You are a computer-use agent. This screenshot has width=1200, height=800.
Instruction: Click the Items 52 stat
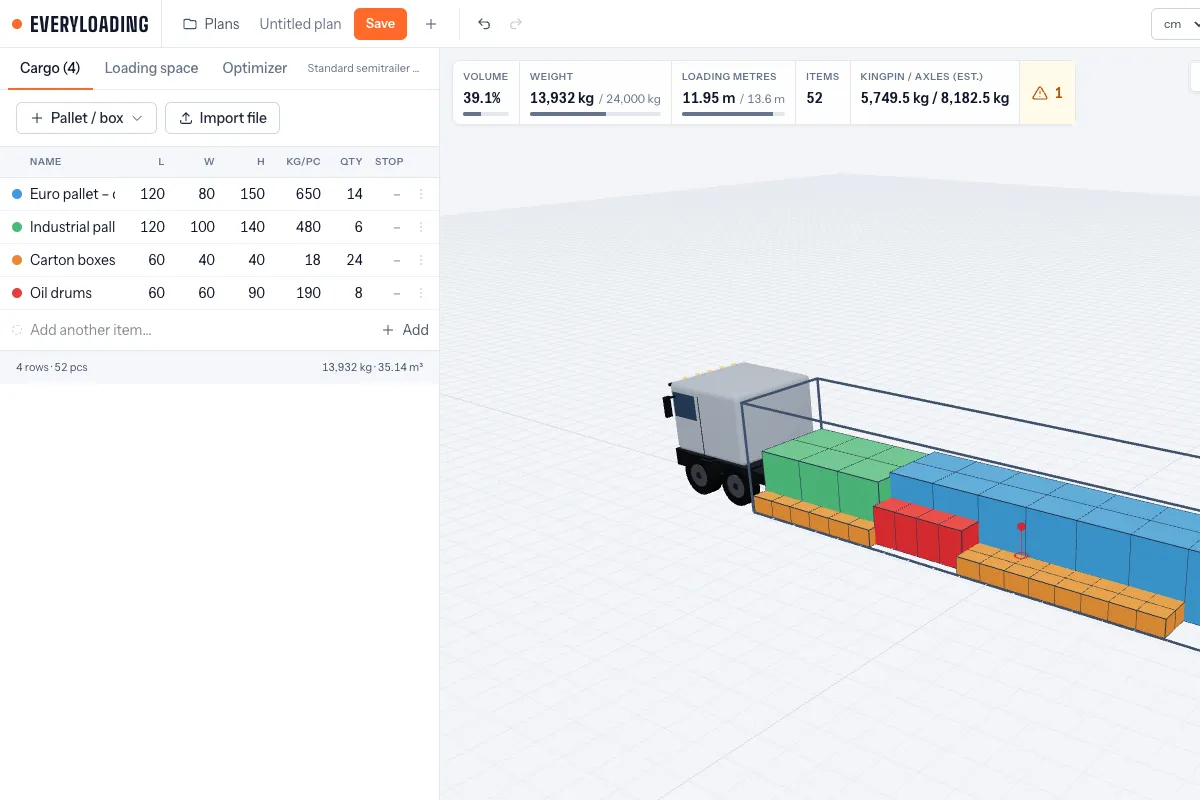(822, 92)
